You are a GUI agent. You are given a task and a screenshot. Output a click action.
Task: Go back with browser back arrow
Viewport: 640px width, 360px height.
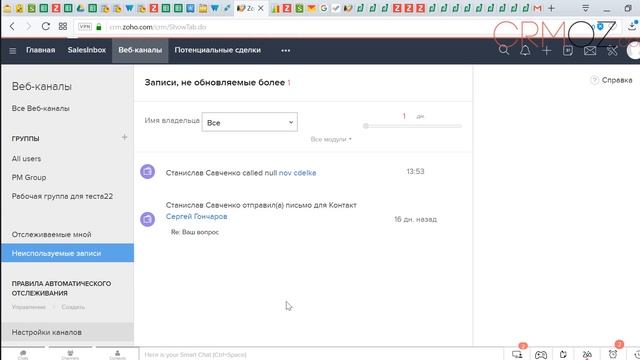(12, 27)
